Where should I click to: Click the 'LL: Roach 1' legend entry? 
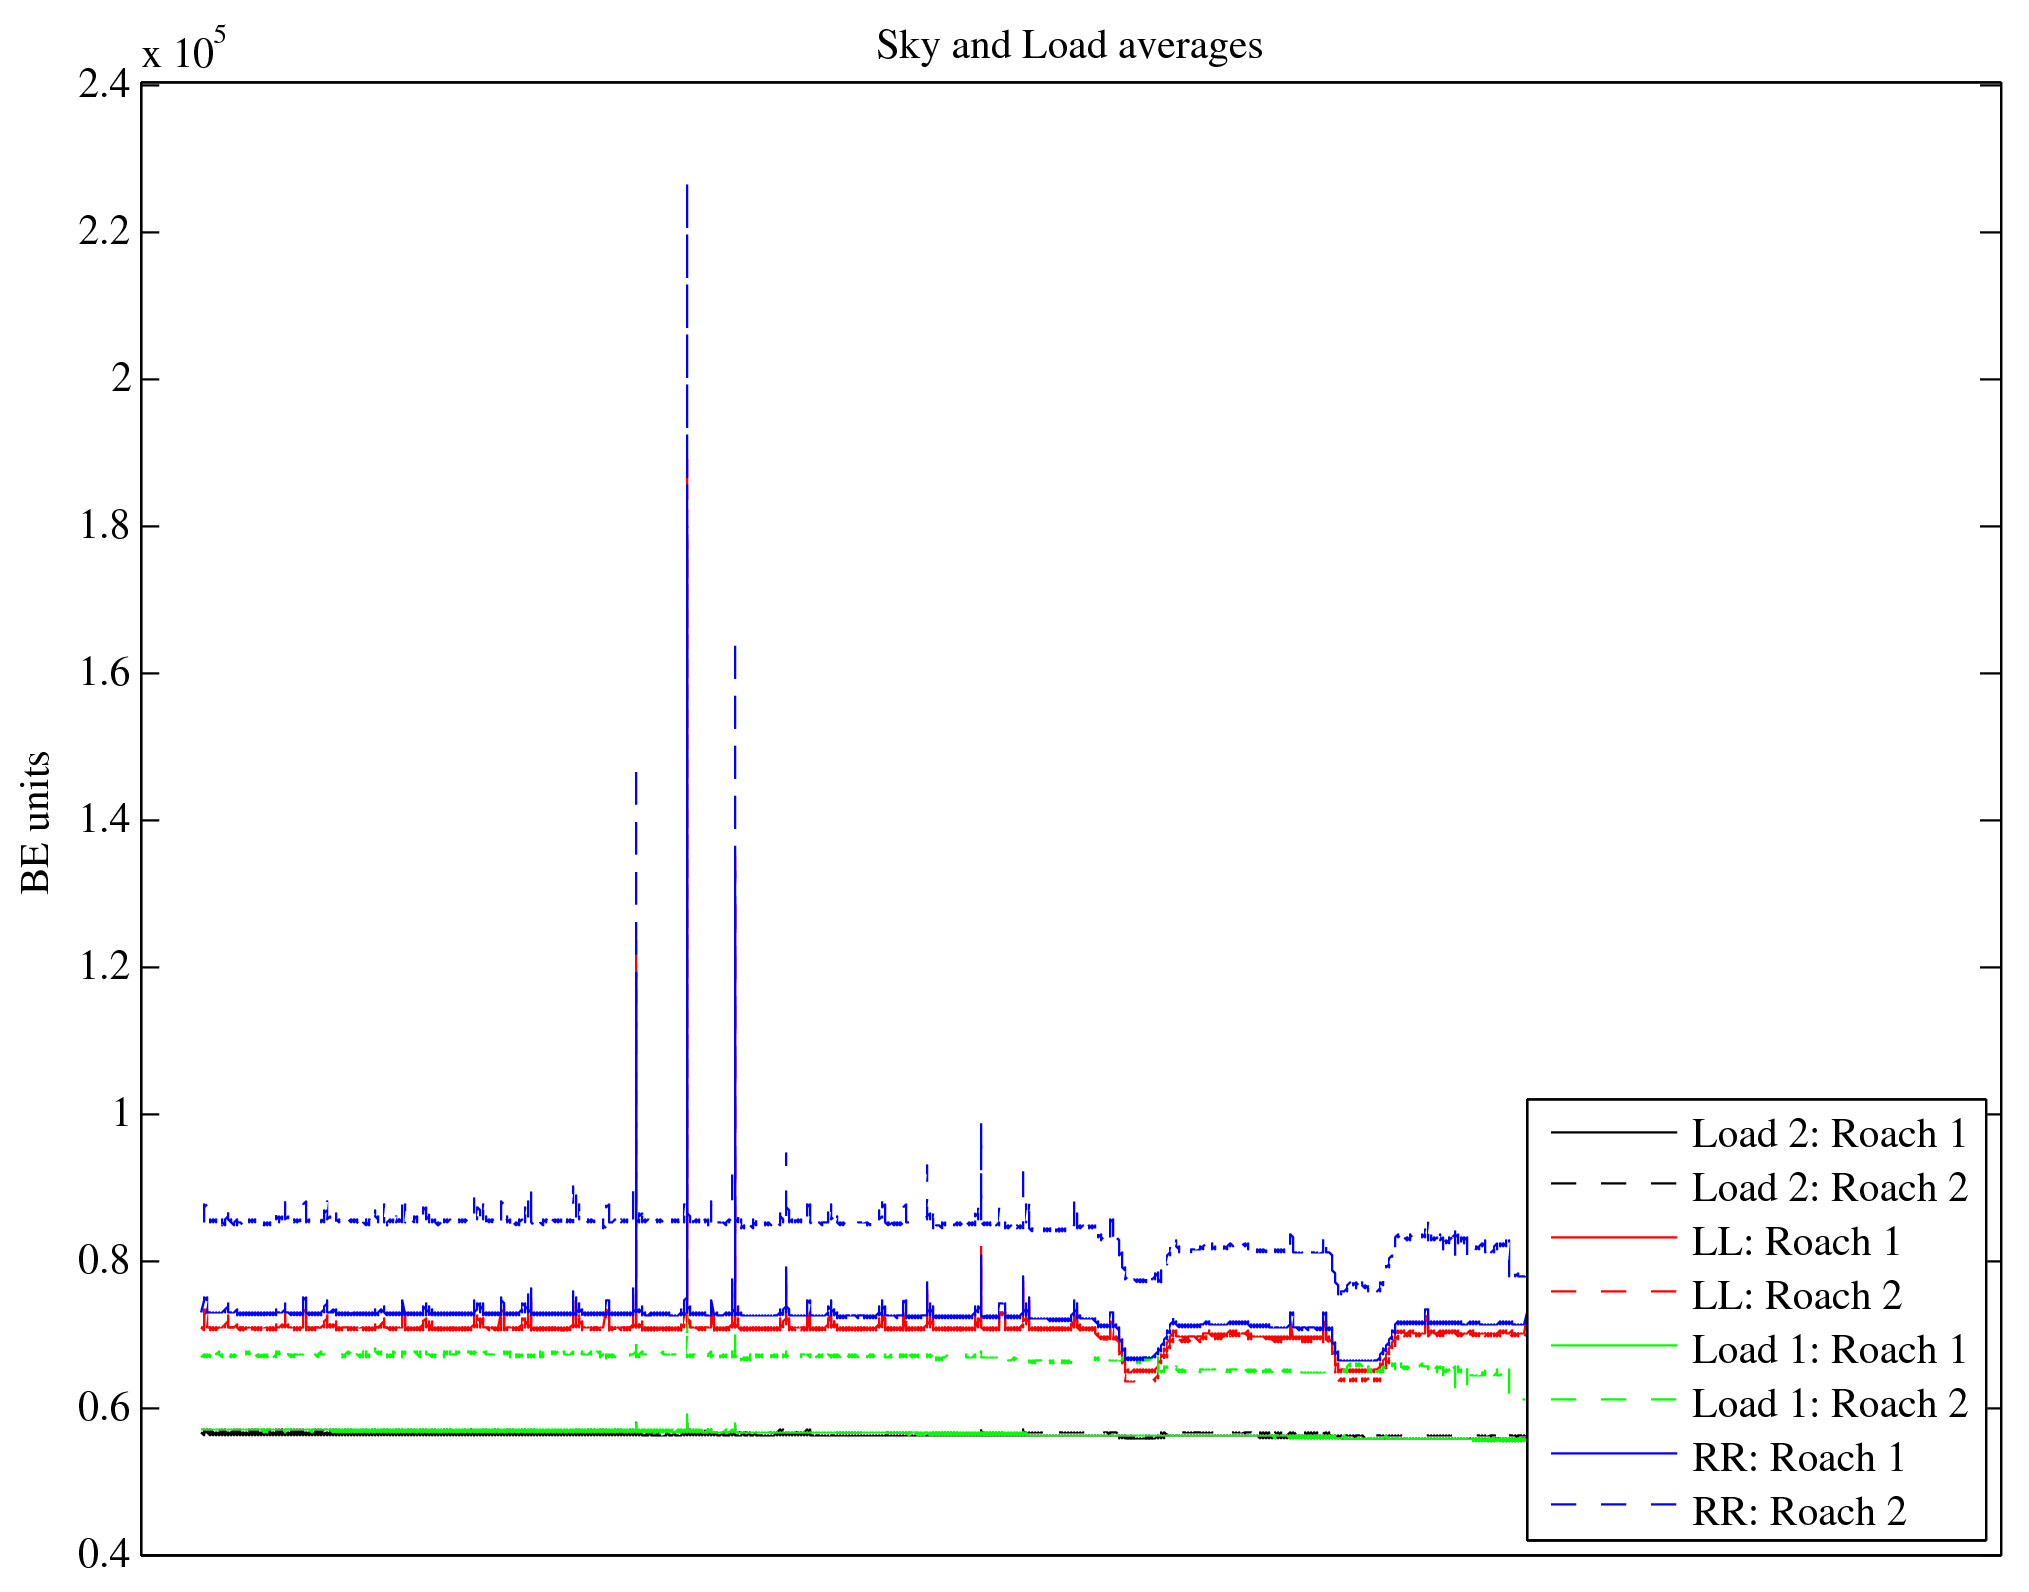(1795, 1242)
